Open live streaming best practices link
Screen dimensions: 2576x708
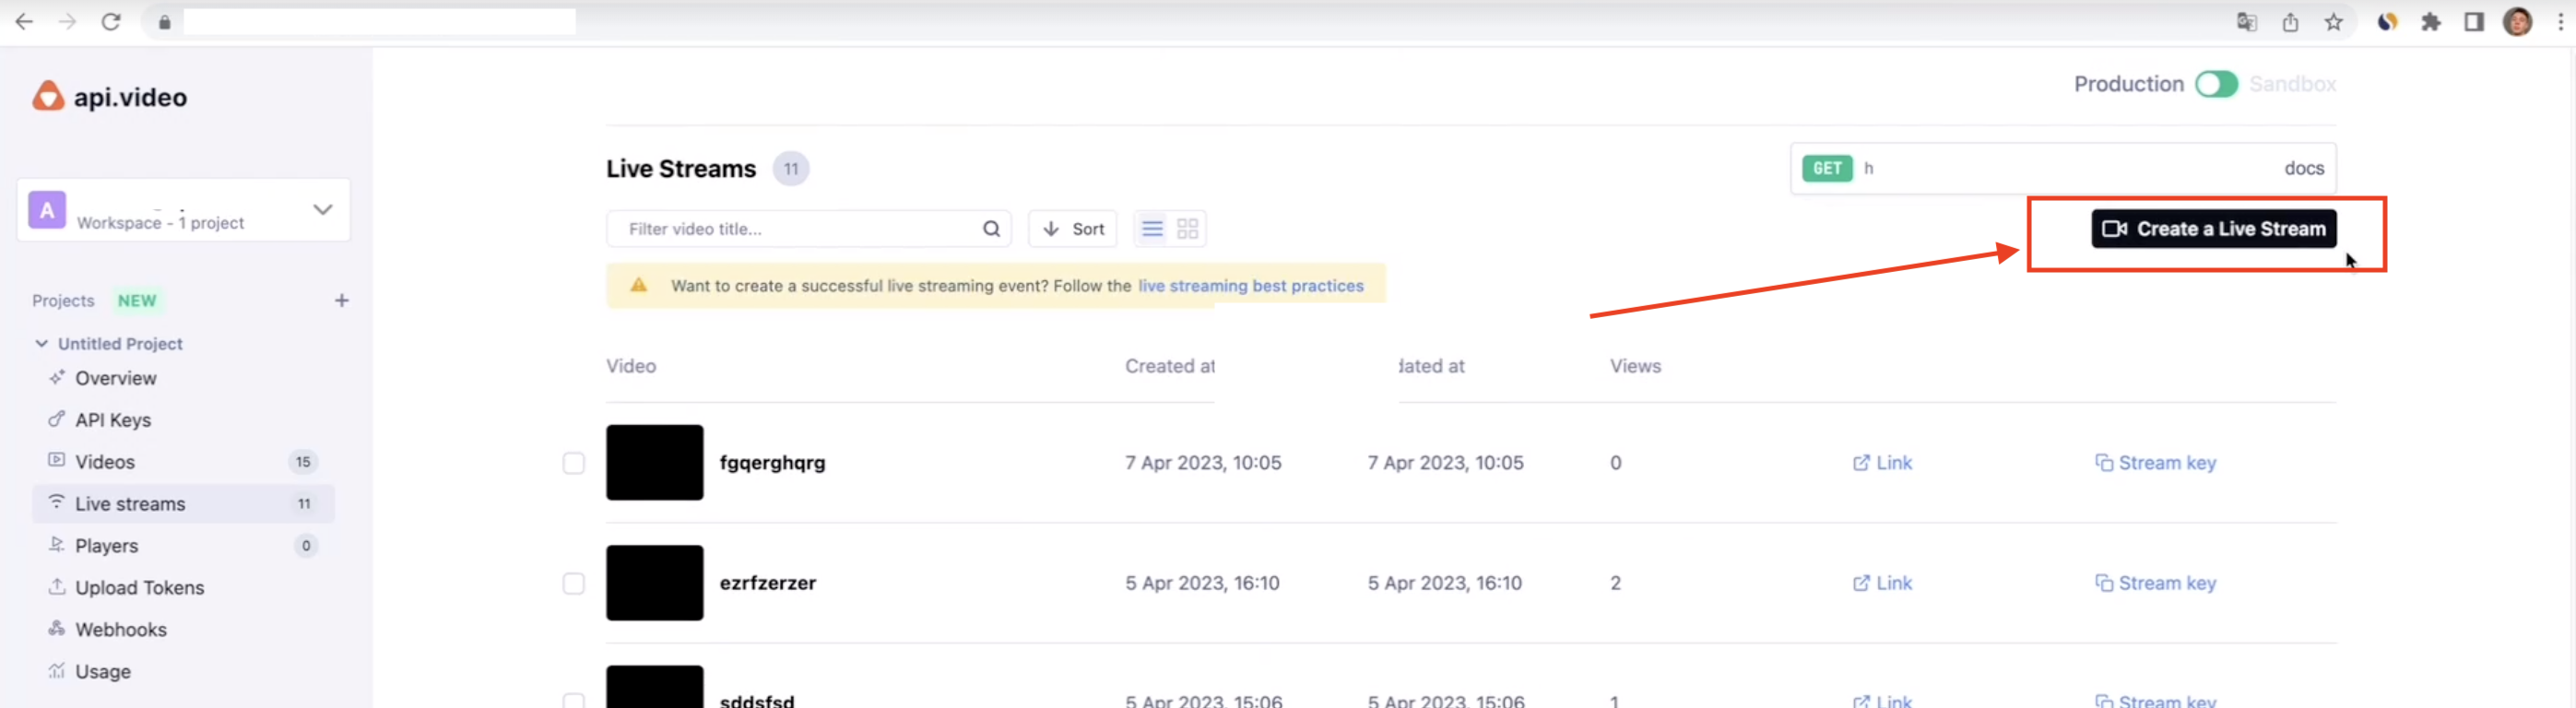[1250, 286]
